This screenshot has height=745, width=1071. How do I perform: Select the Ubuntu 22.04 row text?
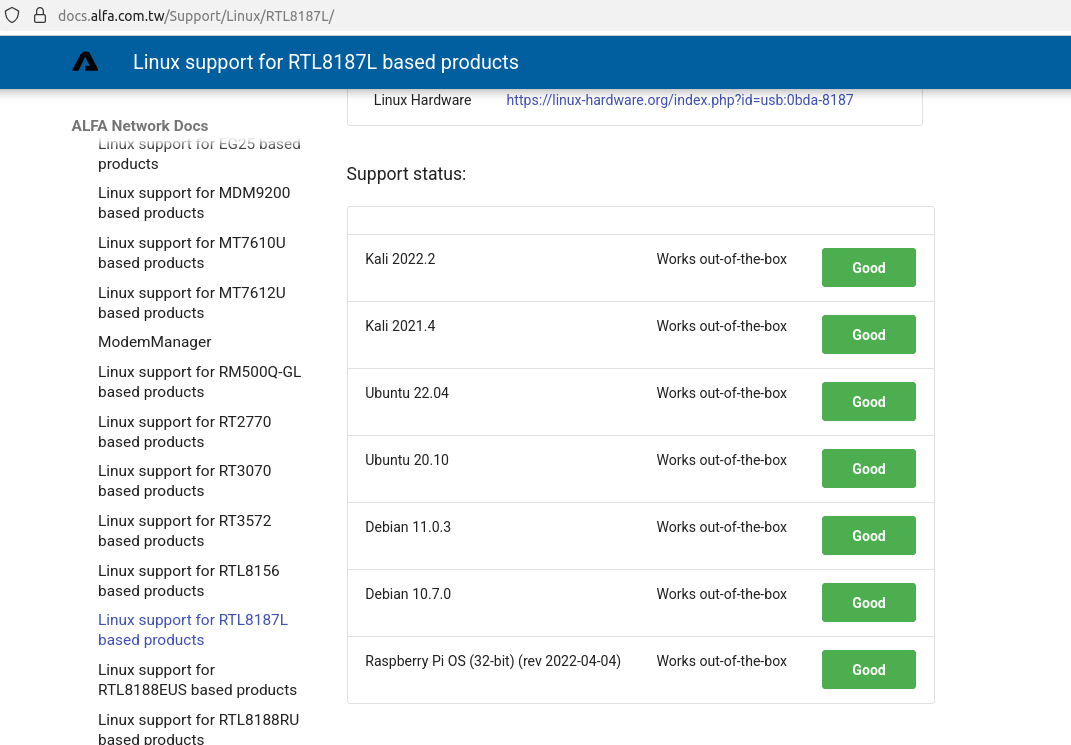pos(407,393)
